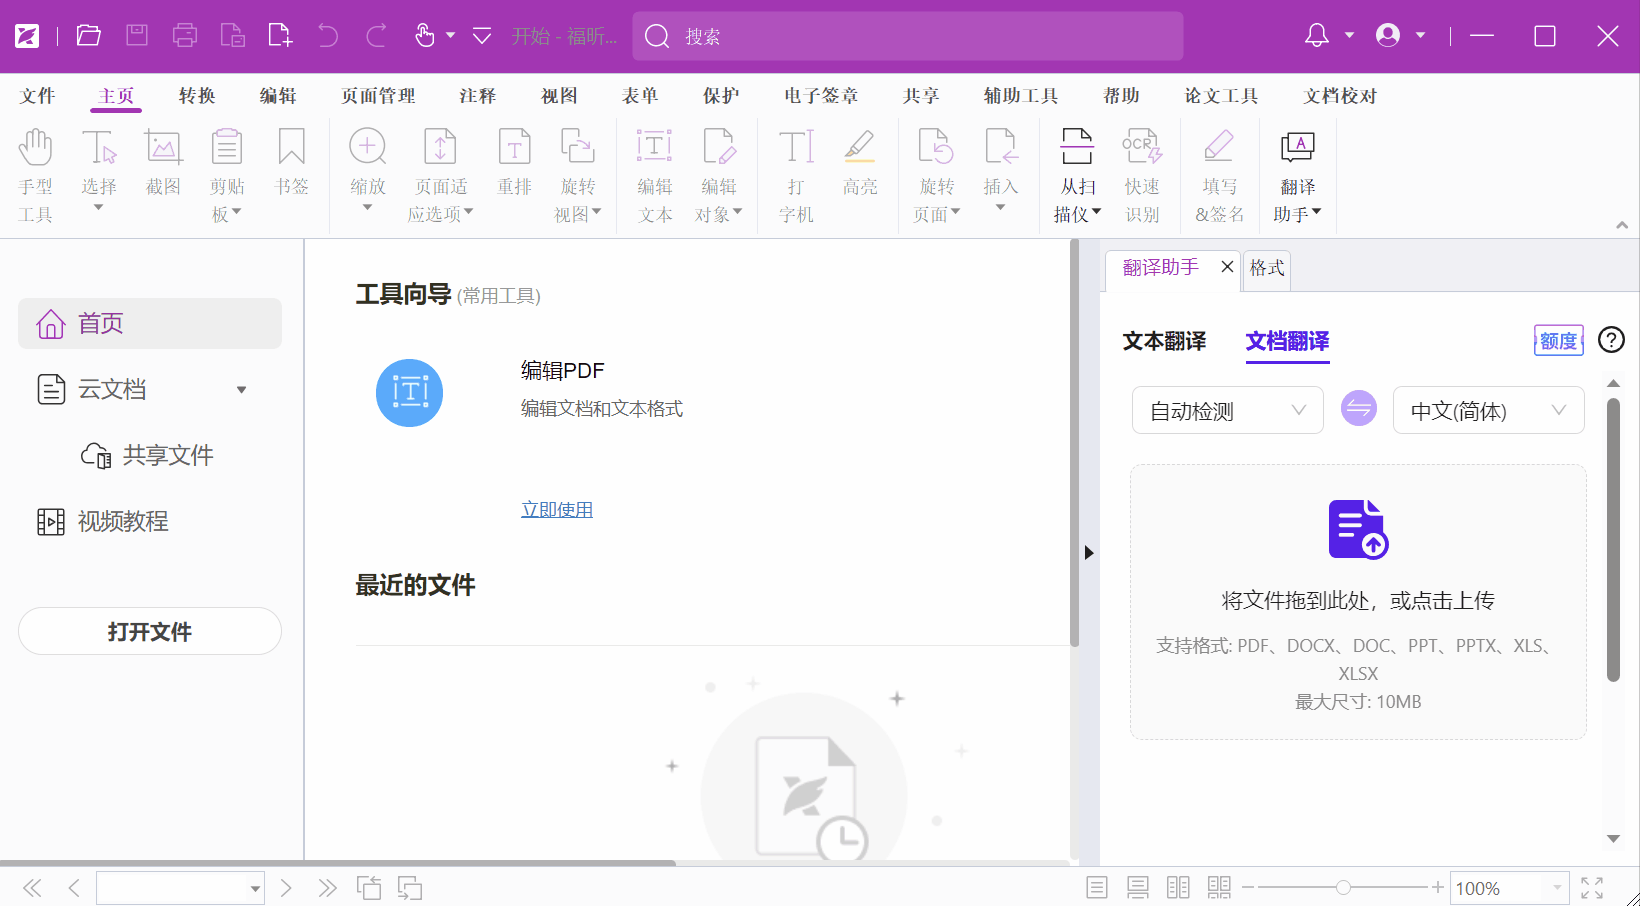Viewport: 1640px width, 906px height.
Task: Collapse the right panel with black arrow
Action: [x=1089, y=552]
